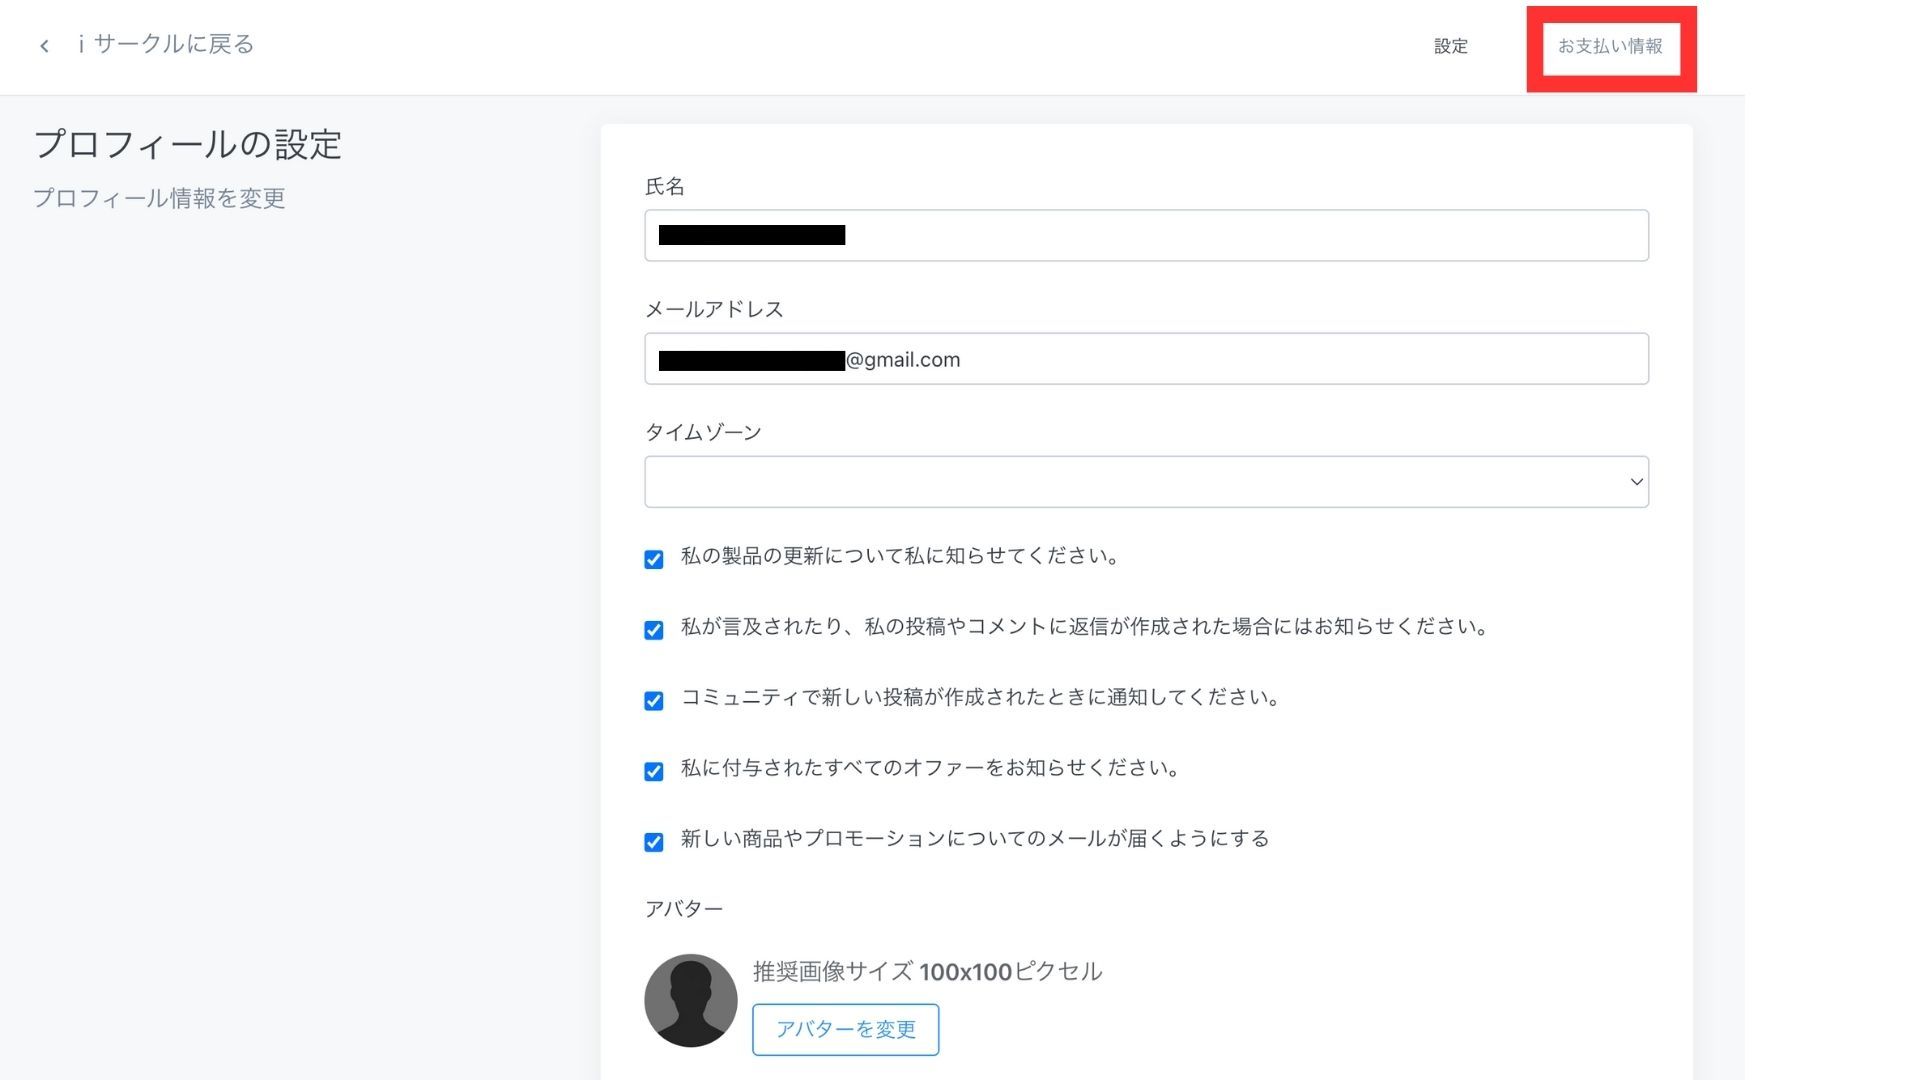Screen dimensions: 1920x1080
Task: Disable new community post notification checkbox
Action: click(x=654, y=701)
